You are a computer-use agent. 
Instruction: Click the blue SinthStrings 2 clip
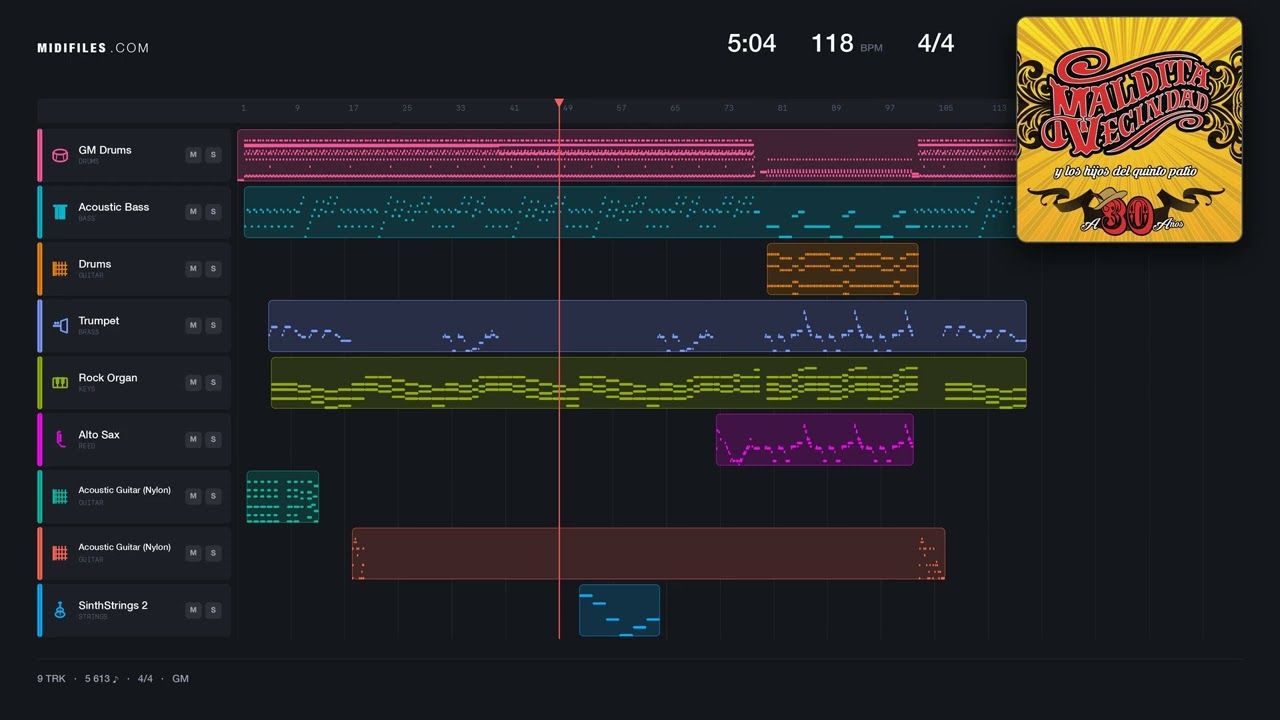(619, 611)
